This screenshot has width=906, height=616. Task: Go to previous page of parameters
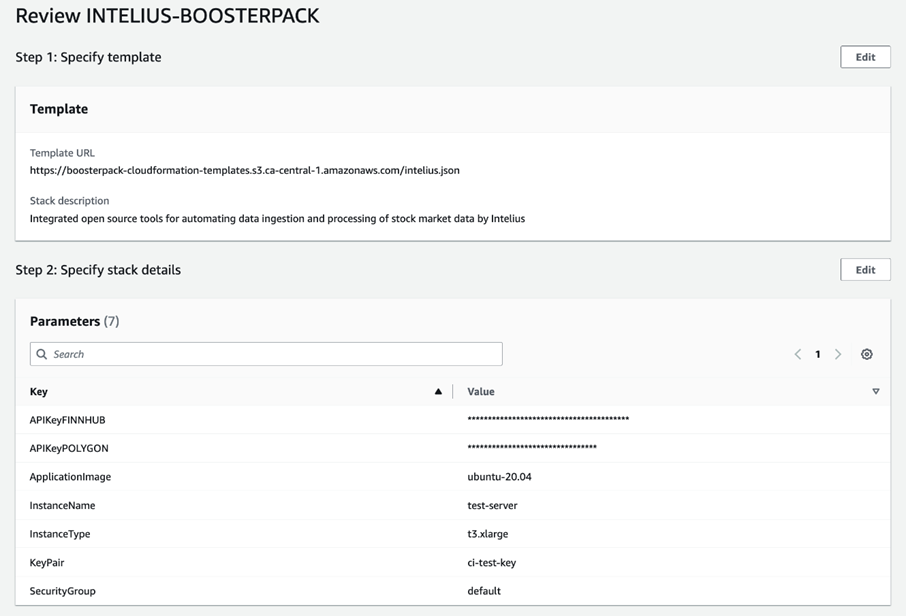tap(798, 354)
